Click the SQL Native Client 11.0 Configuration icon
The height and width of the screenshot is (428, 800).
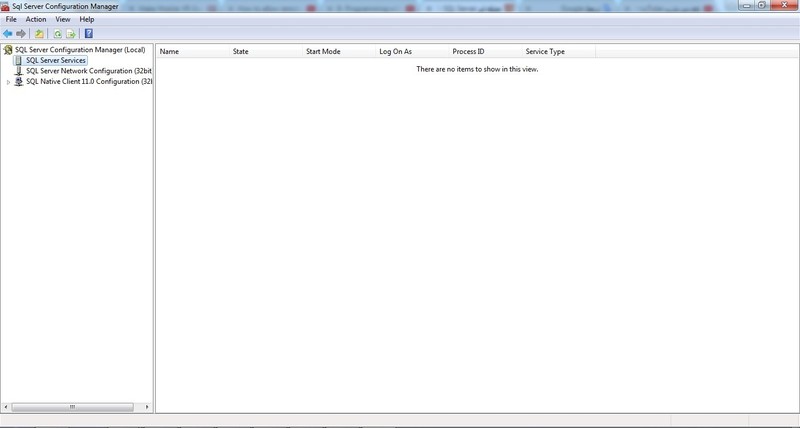tap(19, 82)
